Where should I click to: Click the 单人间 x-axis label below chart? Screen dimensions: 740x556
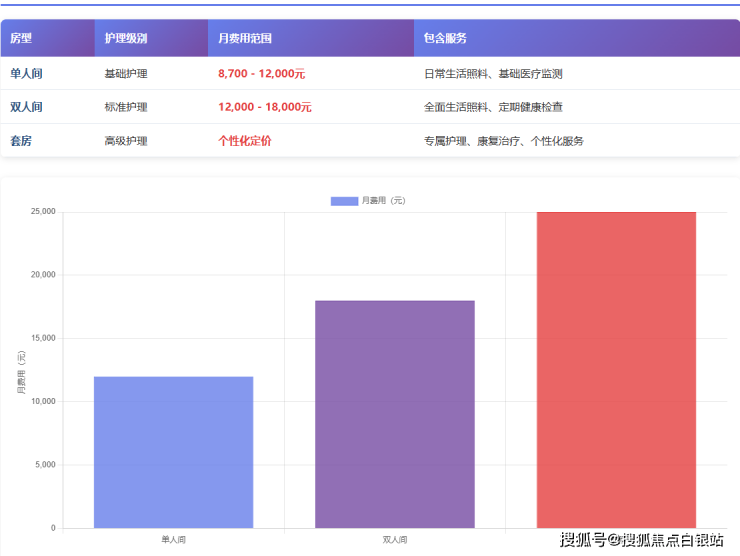[173, 540]
